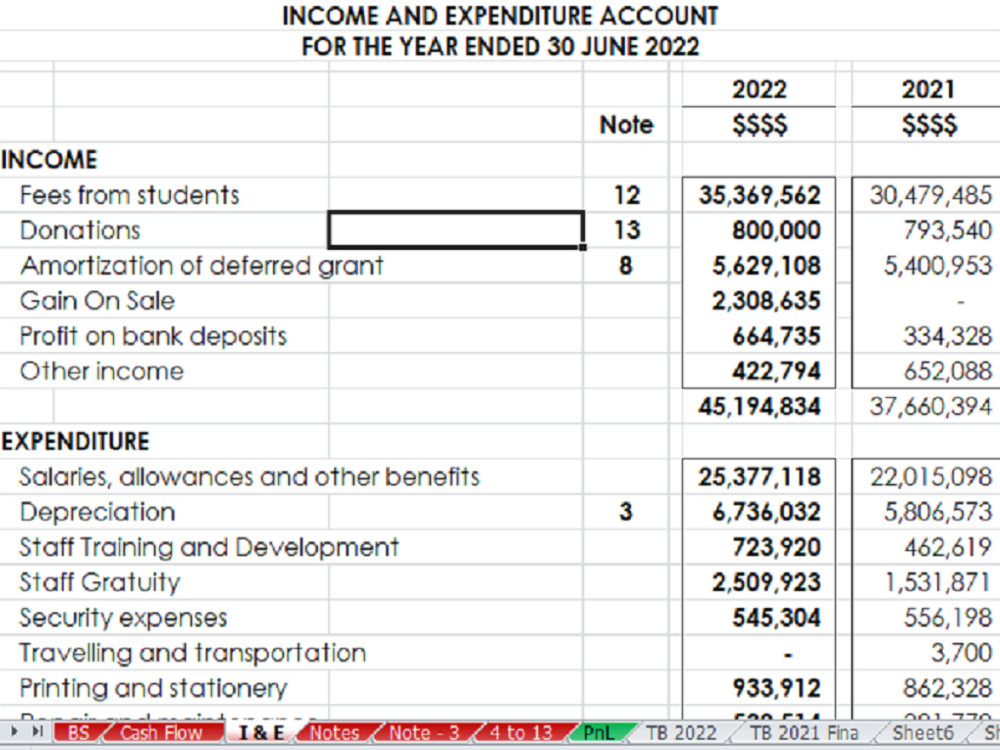Select the 2022 column header
The height and width of the screenshot is (750, 1000).
coord(759,89)
